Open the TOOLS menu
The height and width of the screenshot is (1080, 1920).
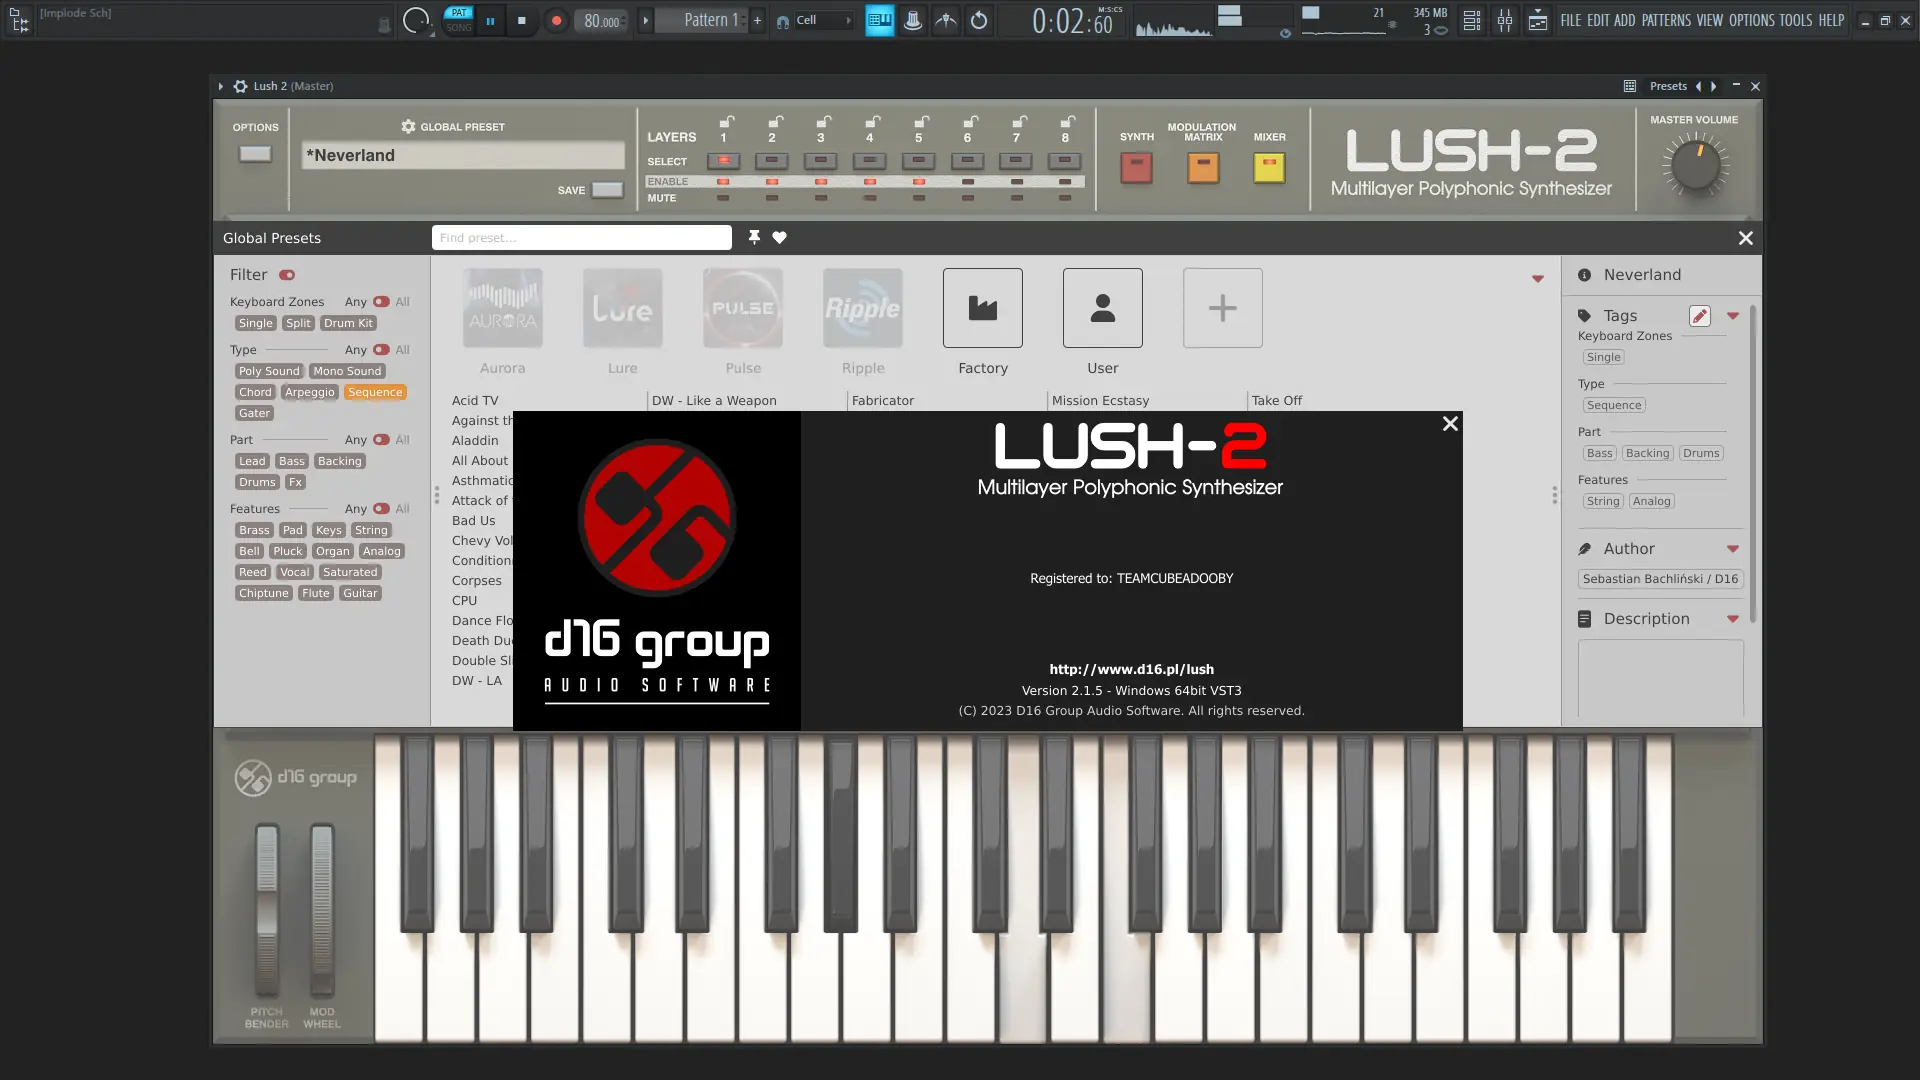1795,20
